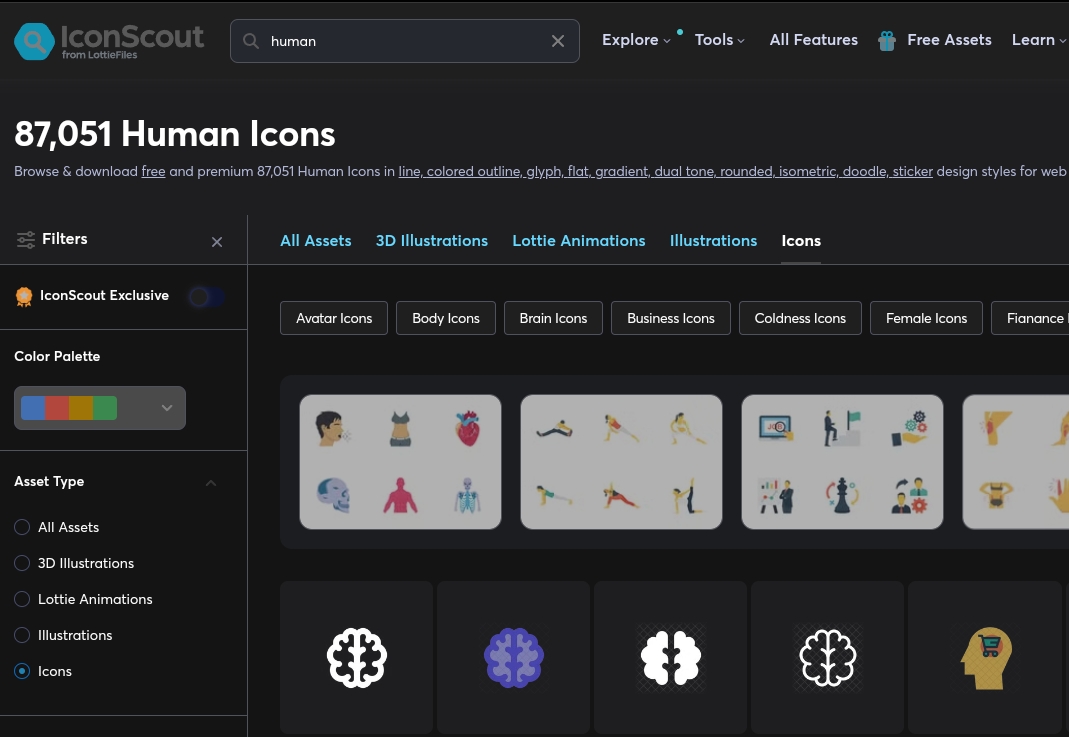The width and height of the screenshot is (1069, 737).
Task: Open the head with shopping cart icon
Action: click(986, 657)
